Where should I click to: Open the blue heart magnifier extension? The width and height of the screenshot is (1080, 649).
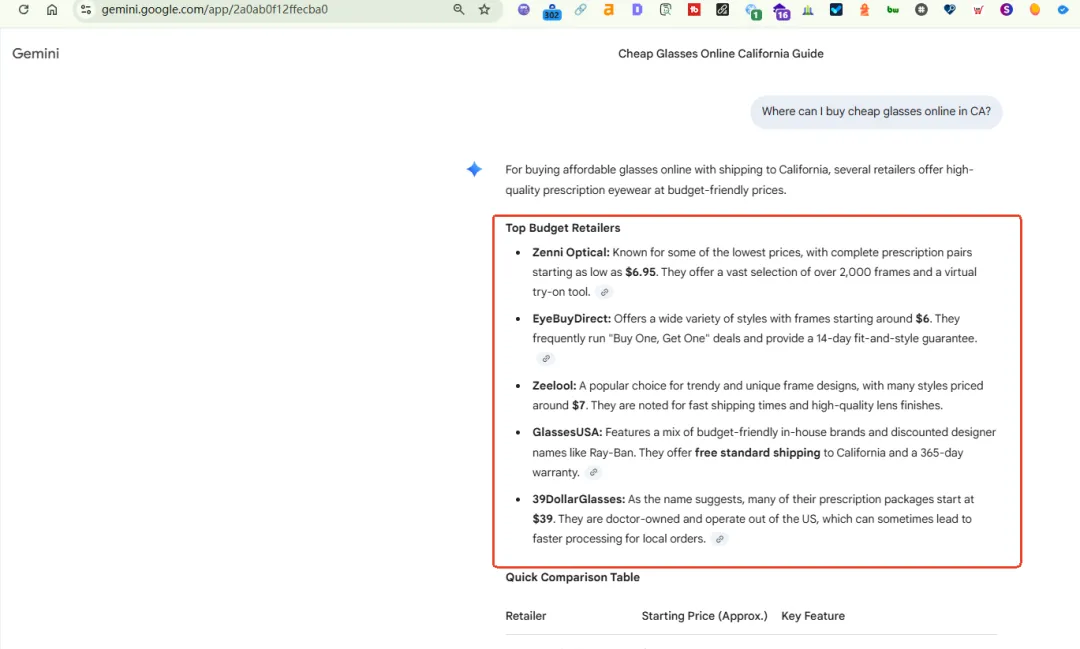[x=950, y=10]
